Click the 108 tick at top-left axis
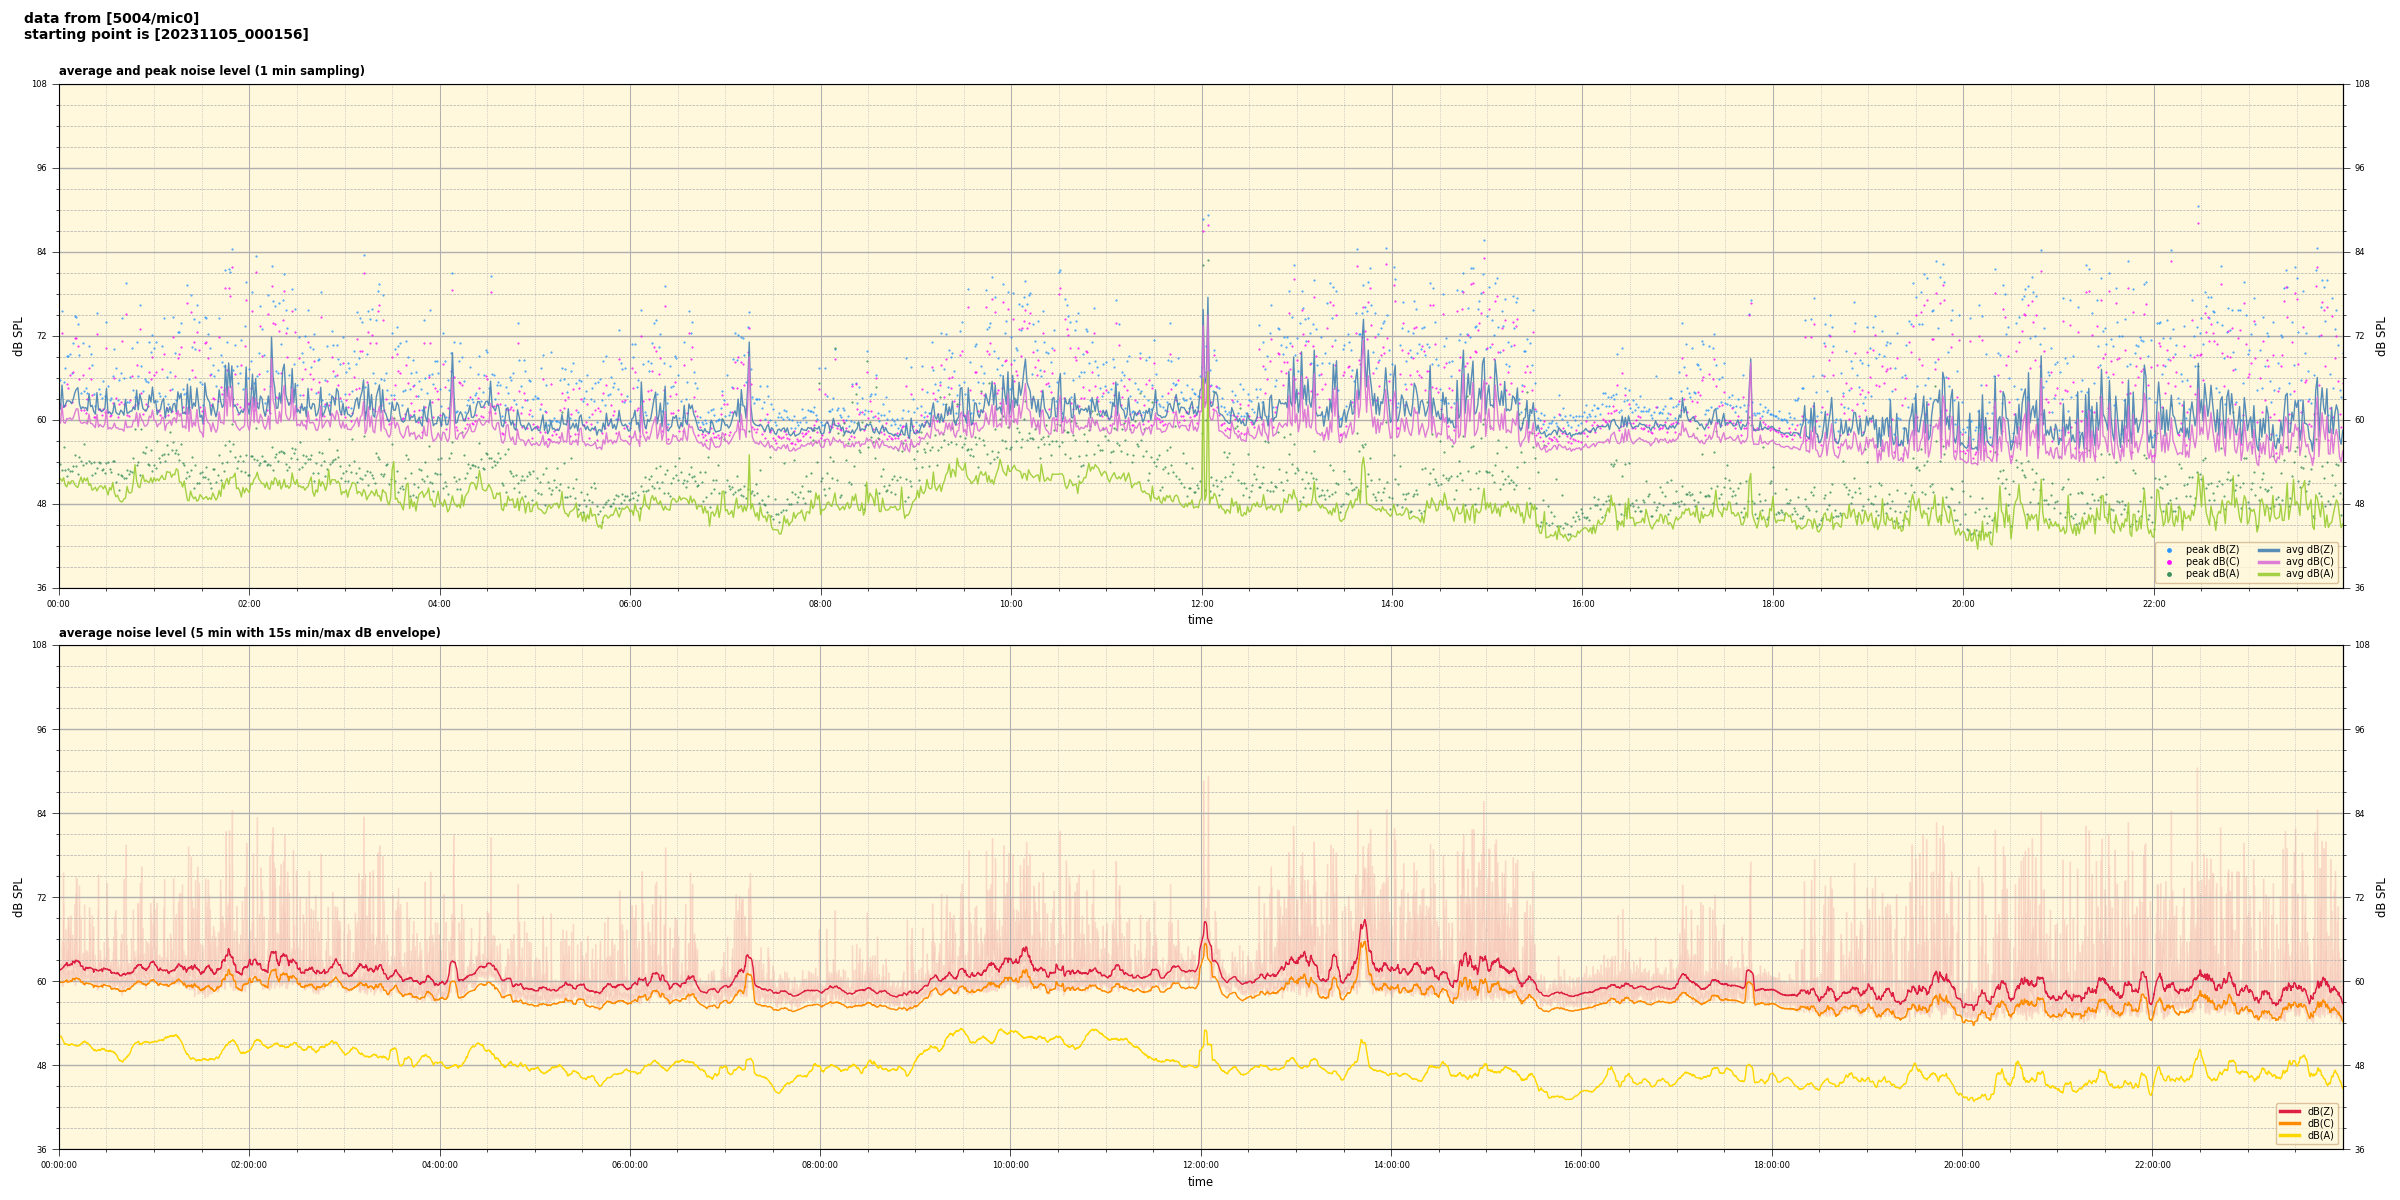Viewport: 2400px width, 1200px height. tap(40, 84)
